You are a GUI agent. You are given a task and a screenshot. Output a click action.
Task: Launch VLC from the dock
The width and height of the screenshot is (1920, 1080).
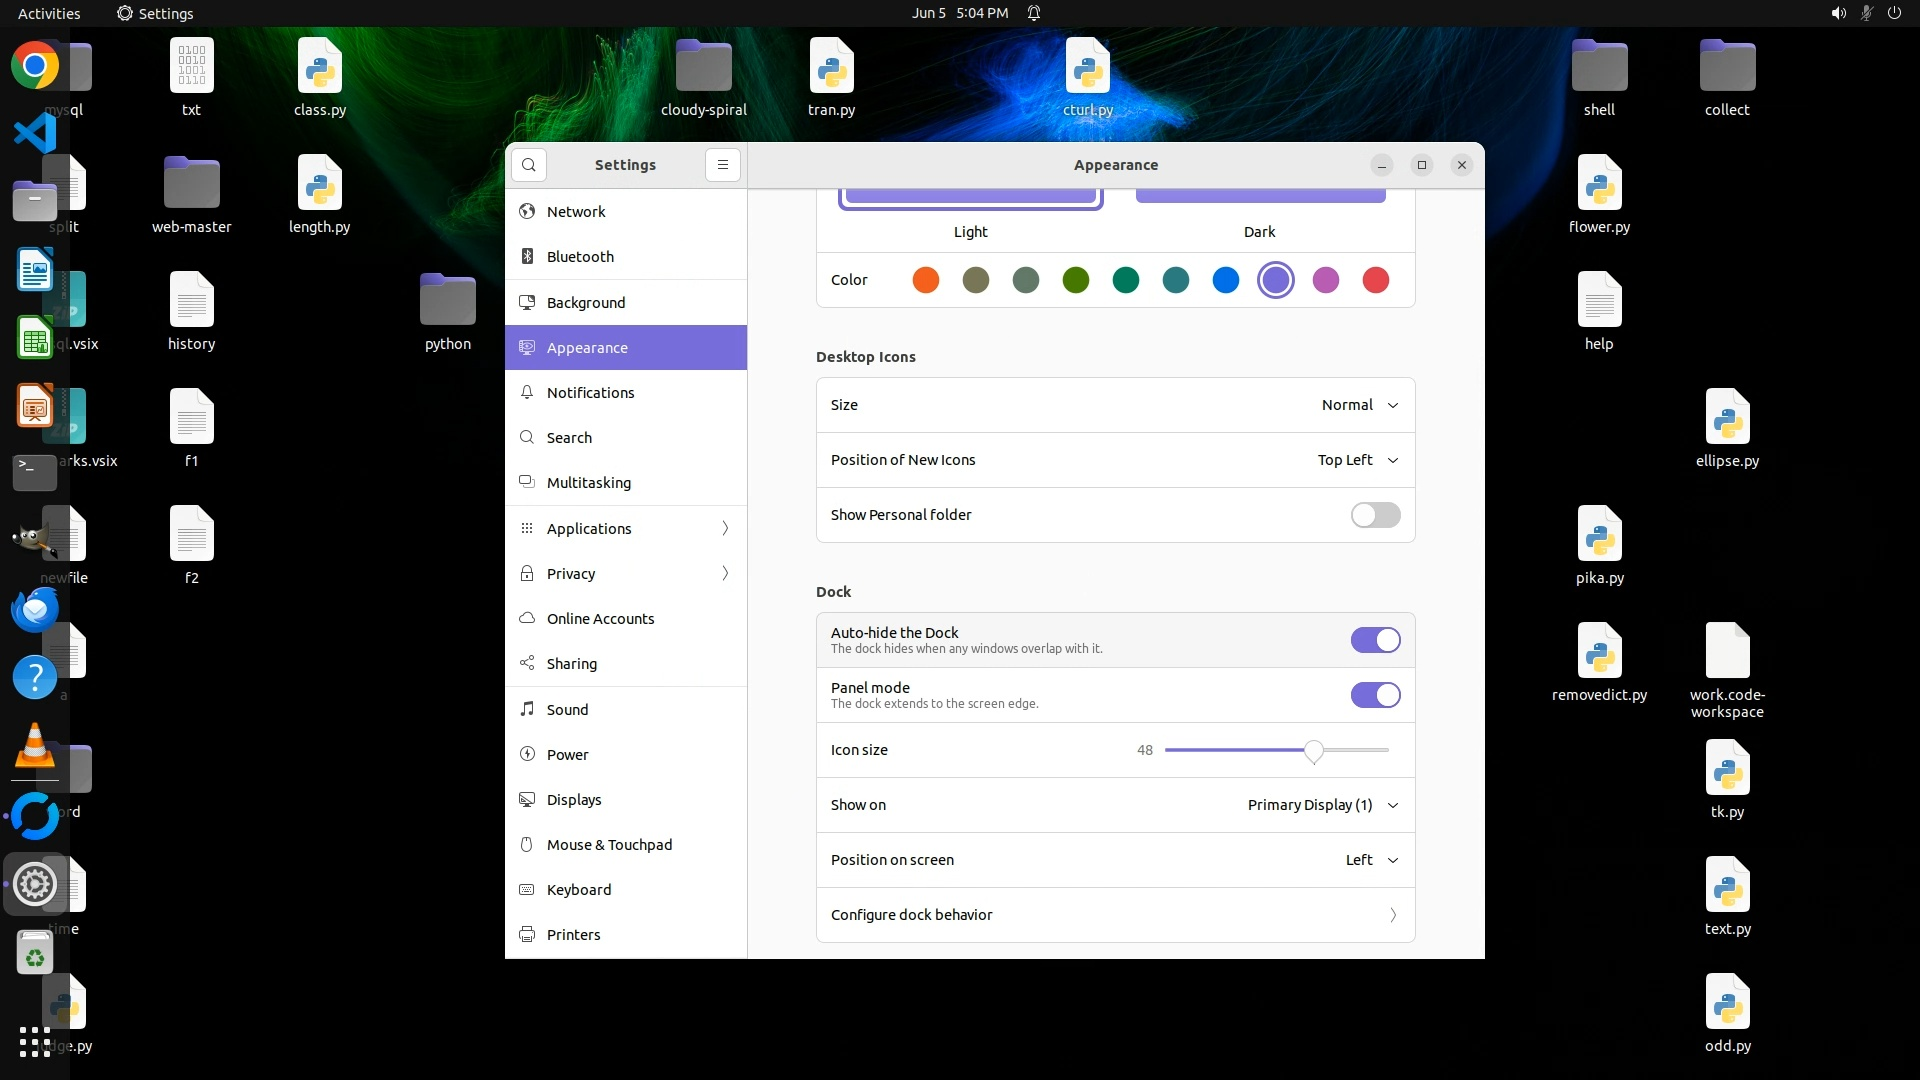(x=35, y=747)
